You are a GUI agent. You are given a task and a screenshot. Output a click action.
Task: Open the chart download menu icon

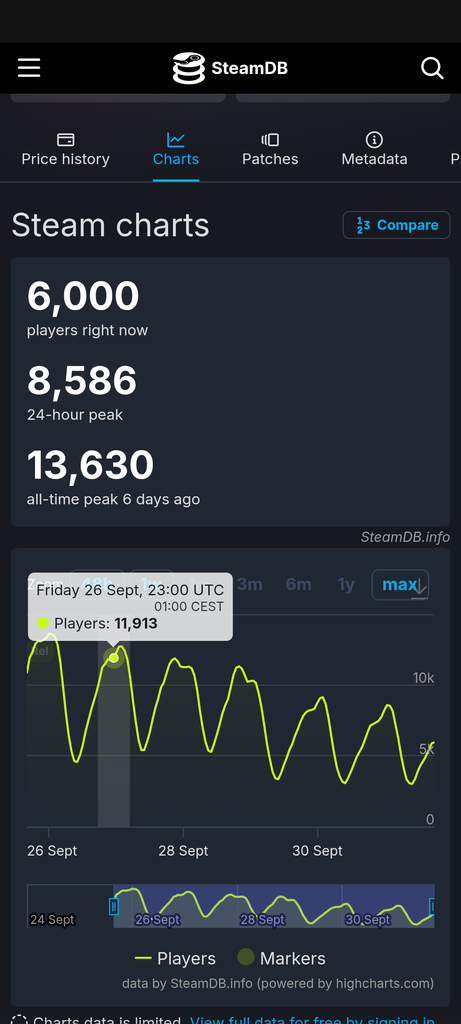(420, 589)
